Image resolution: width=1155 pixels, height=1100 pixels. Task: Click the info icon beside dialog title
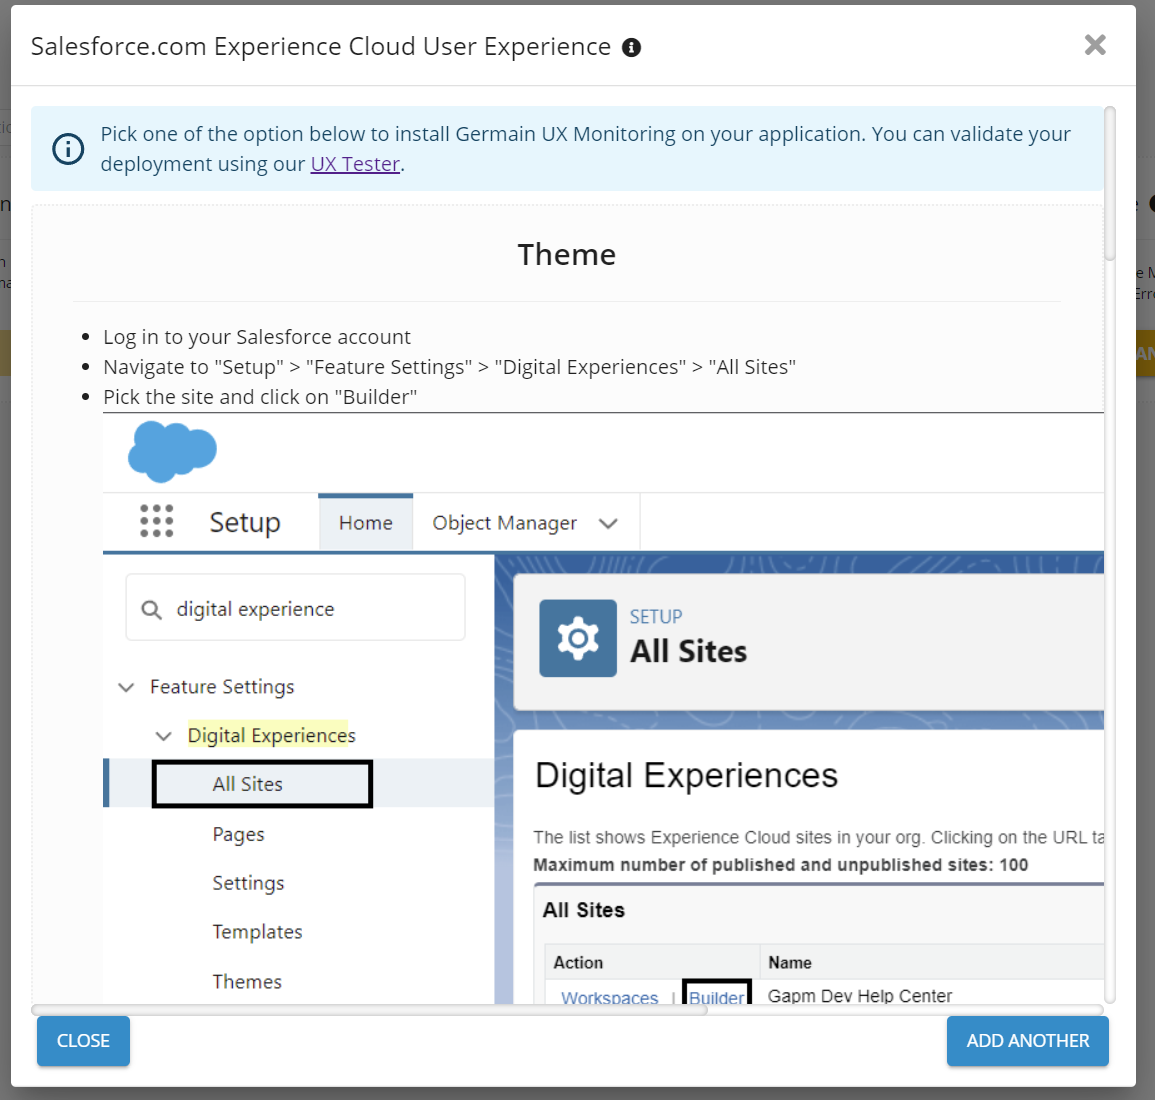(631, 48)
